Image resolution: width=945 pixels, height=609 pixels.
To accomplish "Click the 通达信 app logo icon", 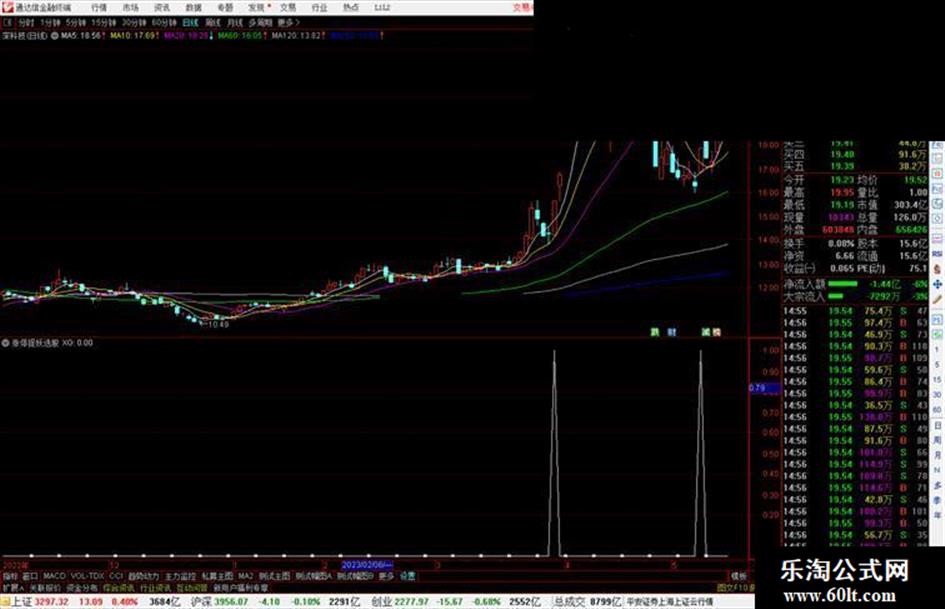I will point(7,7).
